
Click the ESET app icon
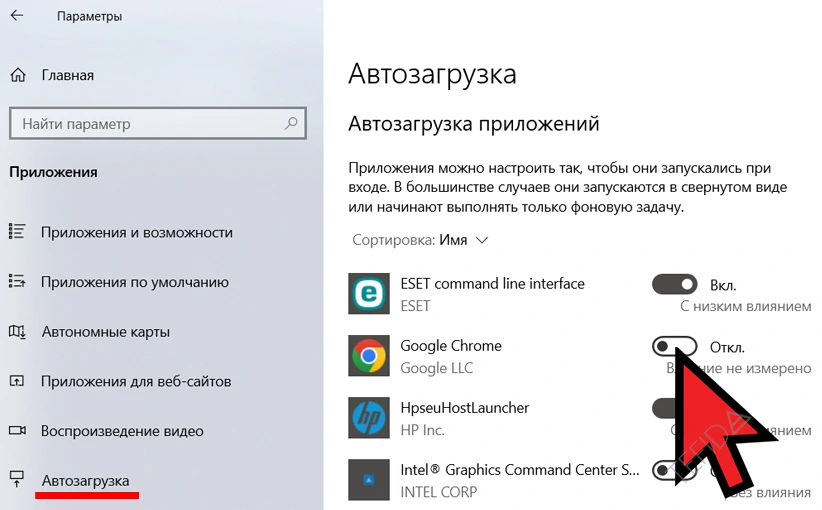(369, 294)
